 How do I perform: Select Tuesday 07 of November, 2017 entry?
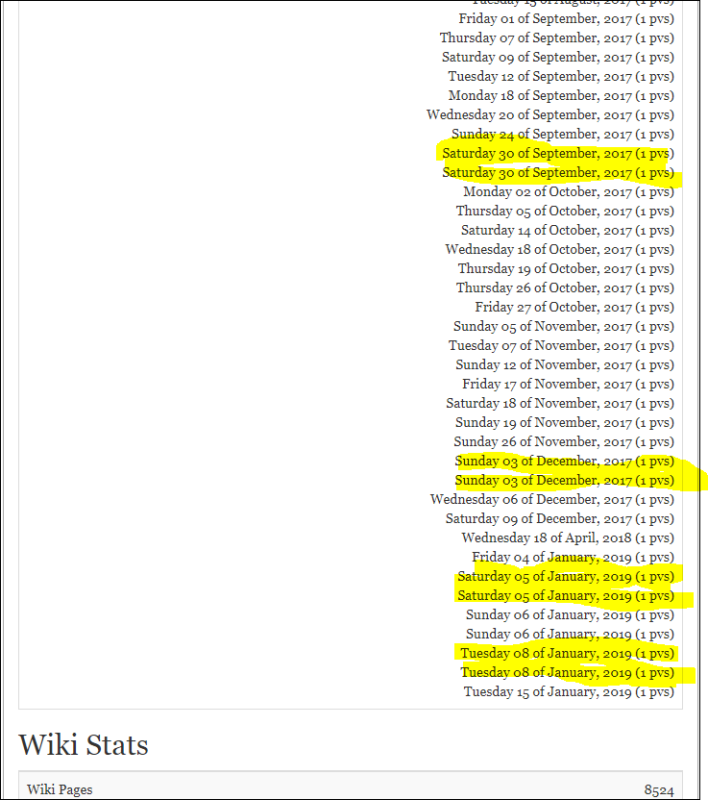tap(561, 346)
